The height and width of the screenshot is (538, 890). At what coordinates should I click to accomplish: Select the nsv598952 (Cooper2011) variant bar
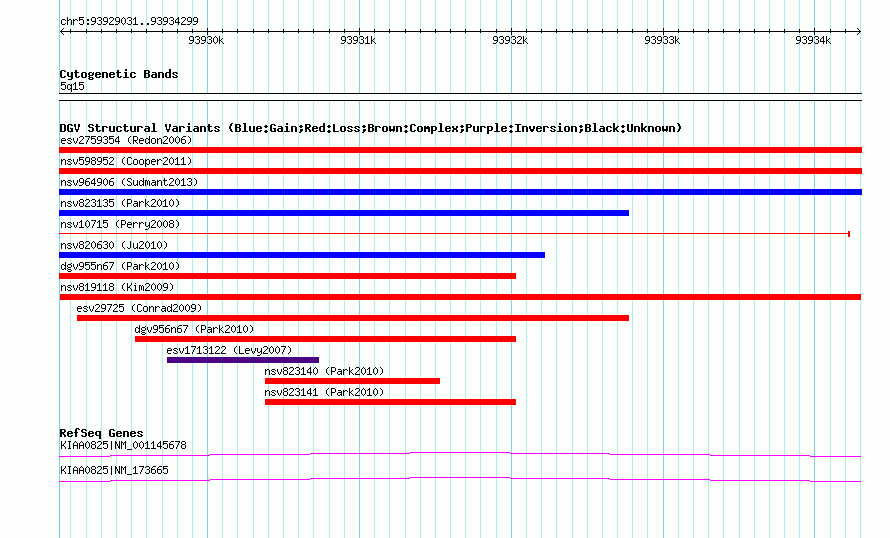(460, 171)
